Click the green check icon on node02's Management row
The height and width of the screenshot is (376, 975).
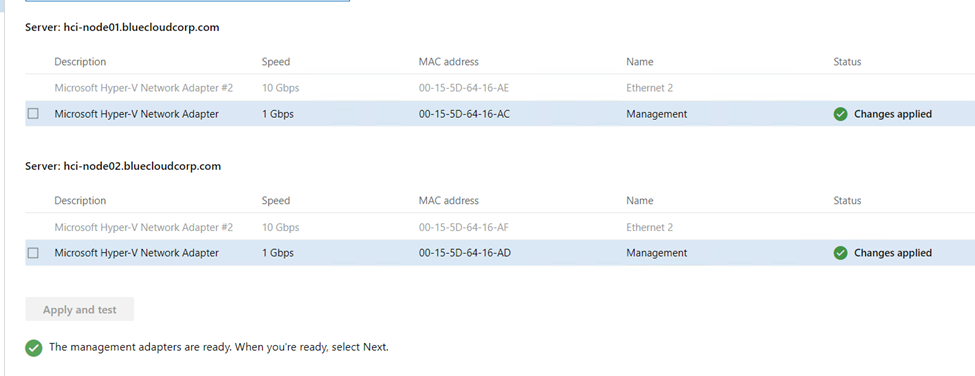coord(841,253)
